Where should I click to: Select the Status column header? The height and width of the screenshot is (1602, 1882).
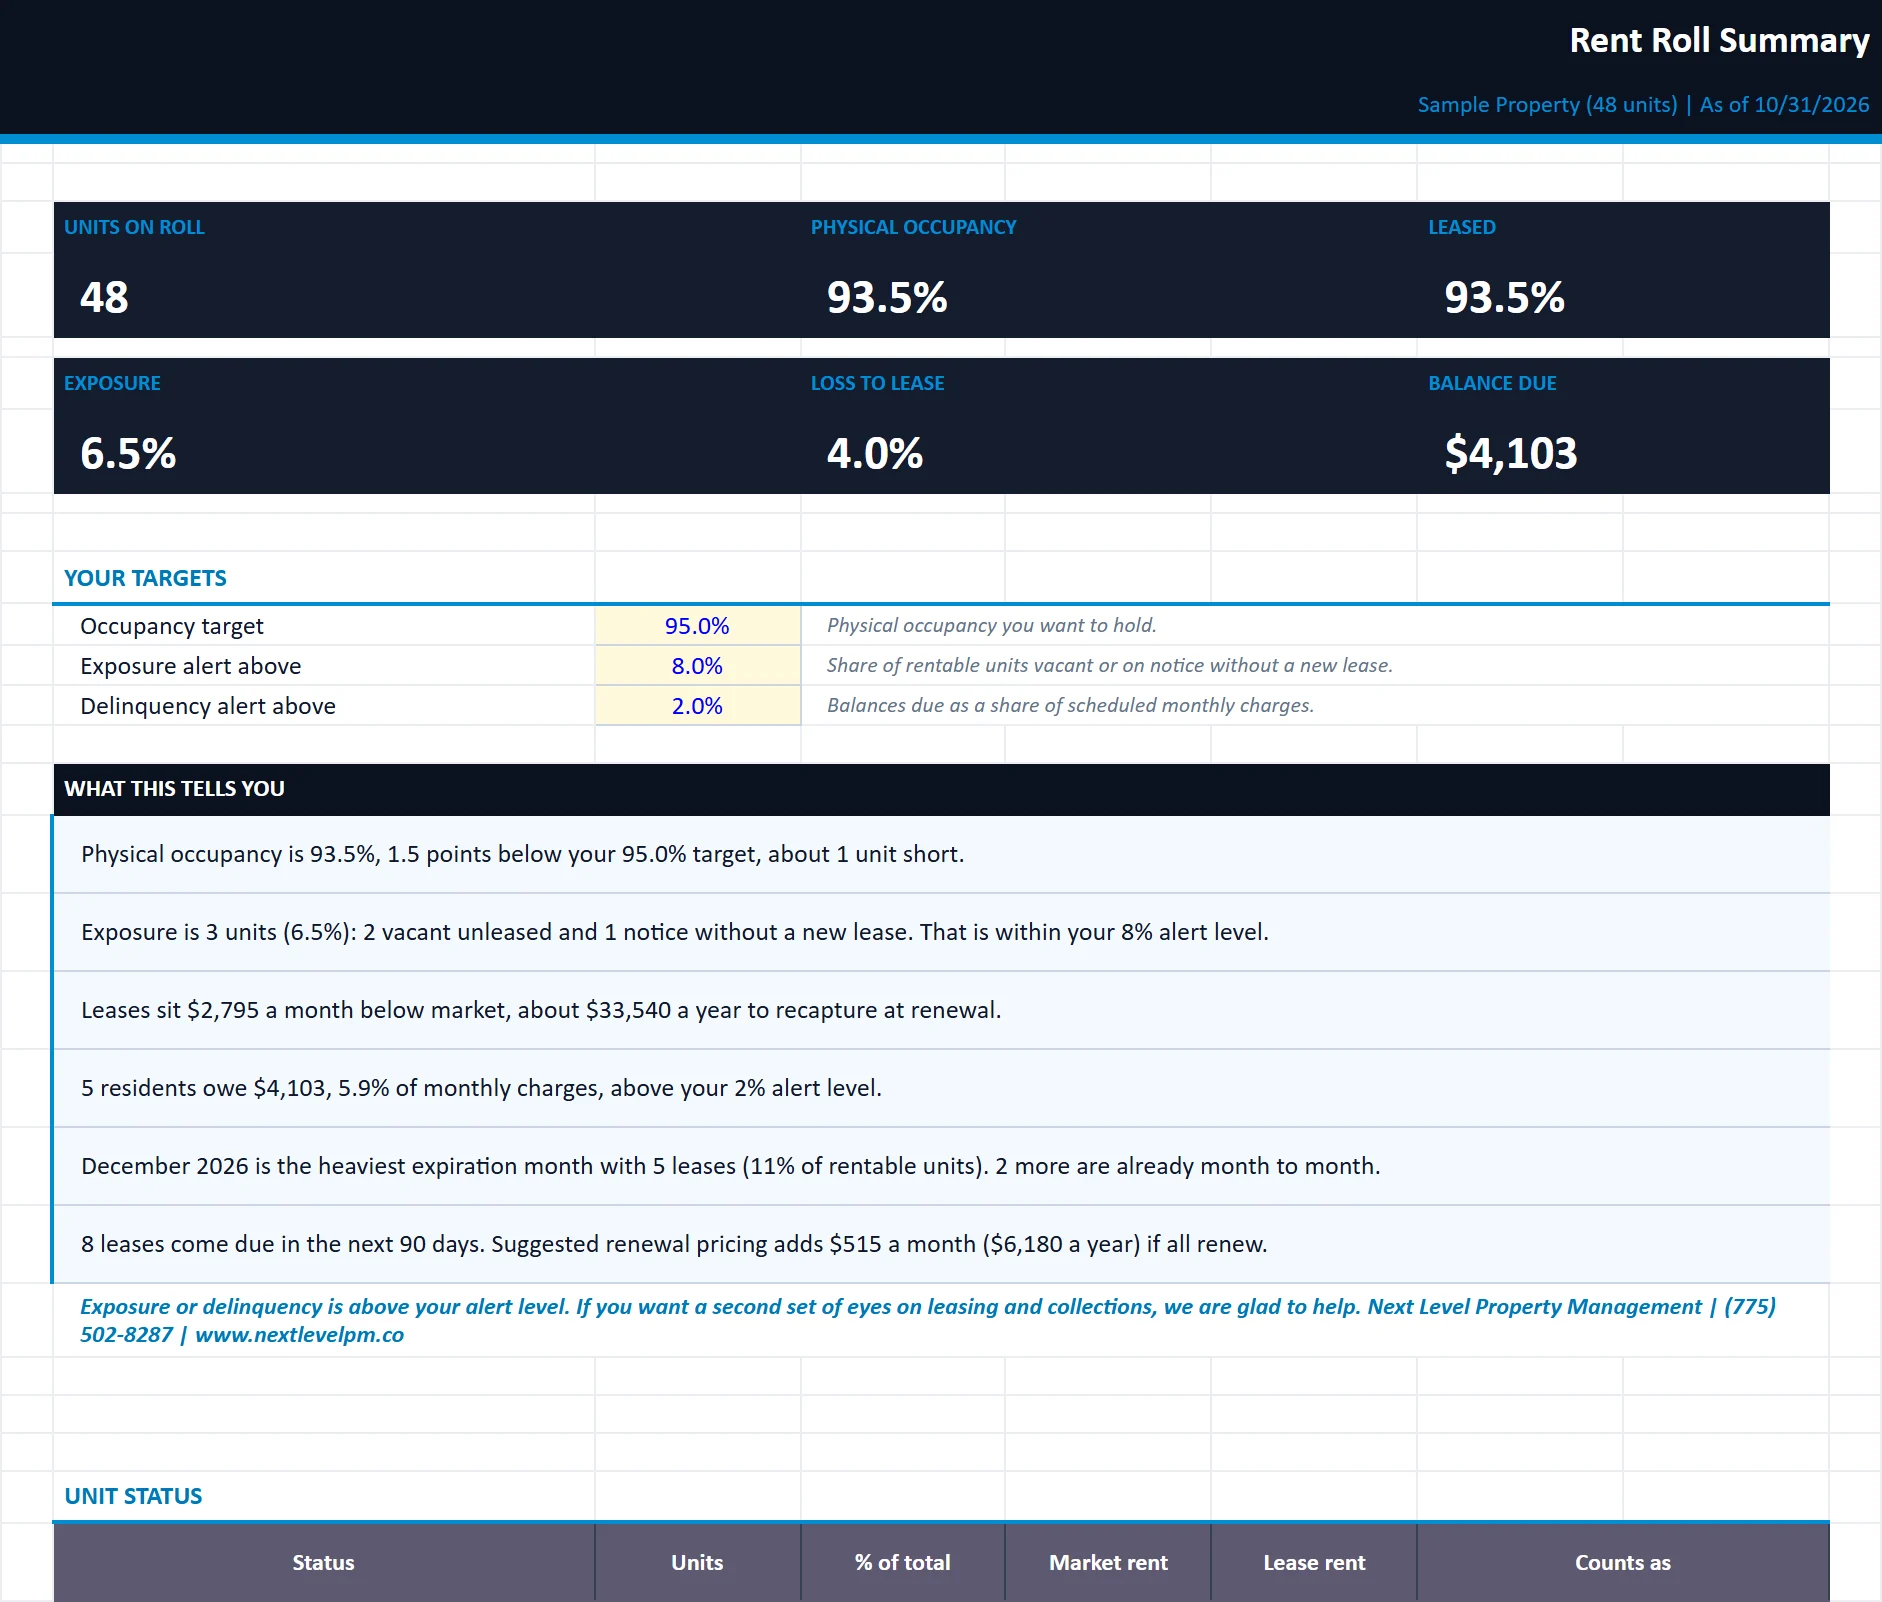pyautogui.click(x=323, y=1562)
